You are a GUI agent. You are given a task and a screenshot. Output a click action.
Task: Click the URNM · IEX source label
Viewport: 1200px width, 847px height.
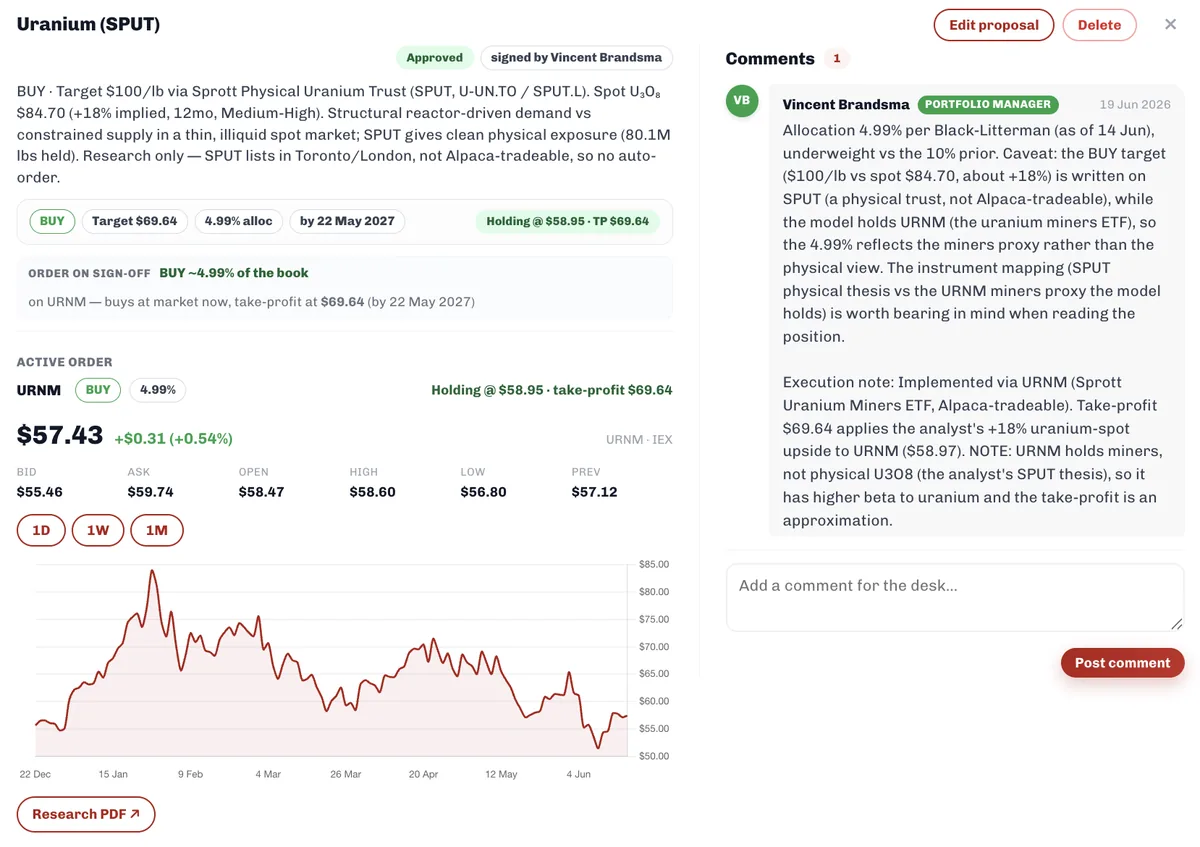click(639, 439)
